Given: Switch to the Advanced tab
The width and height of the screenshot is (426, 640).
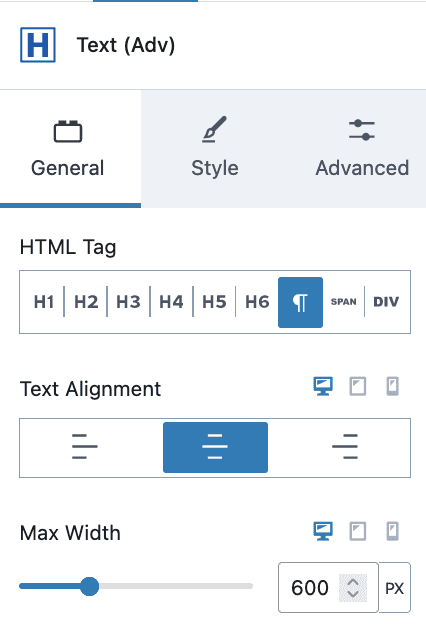Looking at the screenshot, I should [362, 149].
